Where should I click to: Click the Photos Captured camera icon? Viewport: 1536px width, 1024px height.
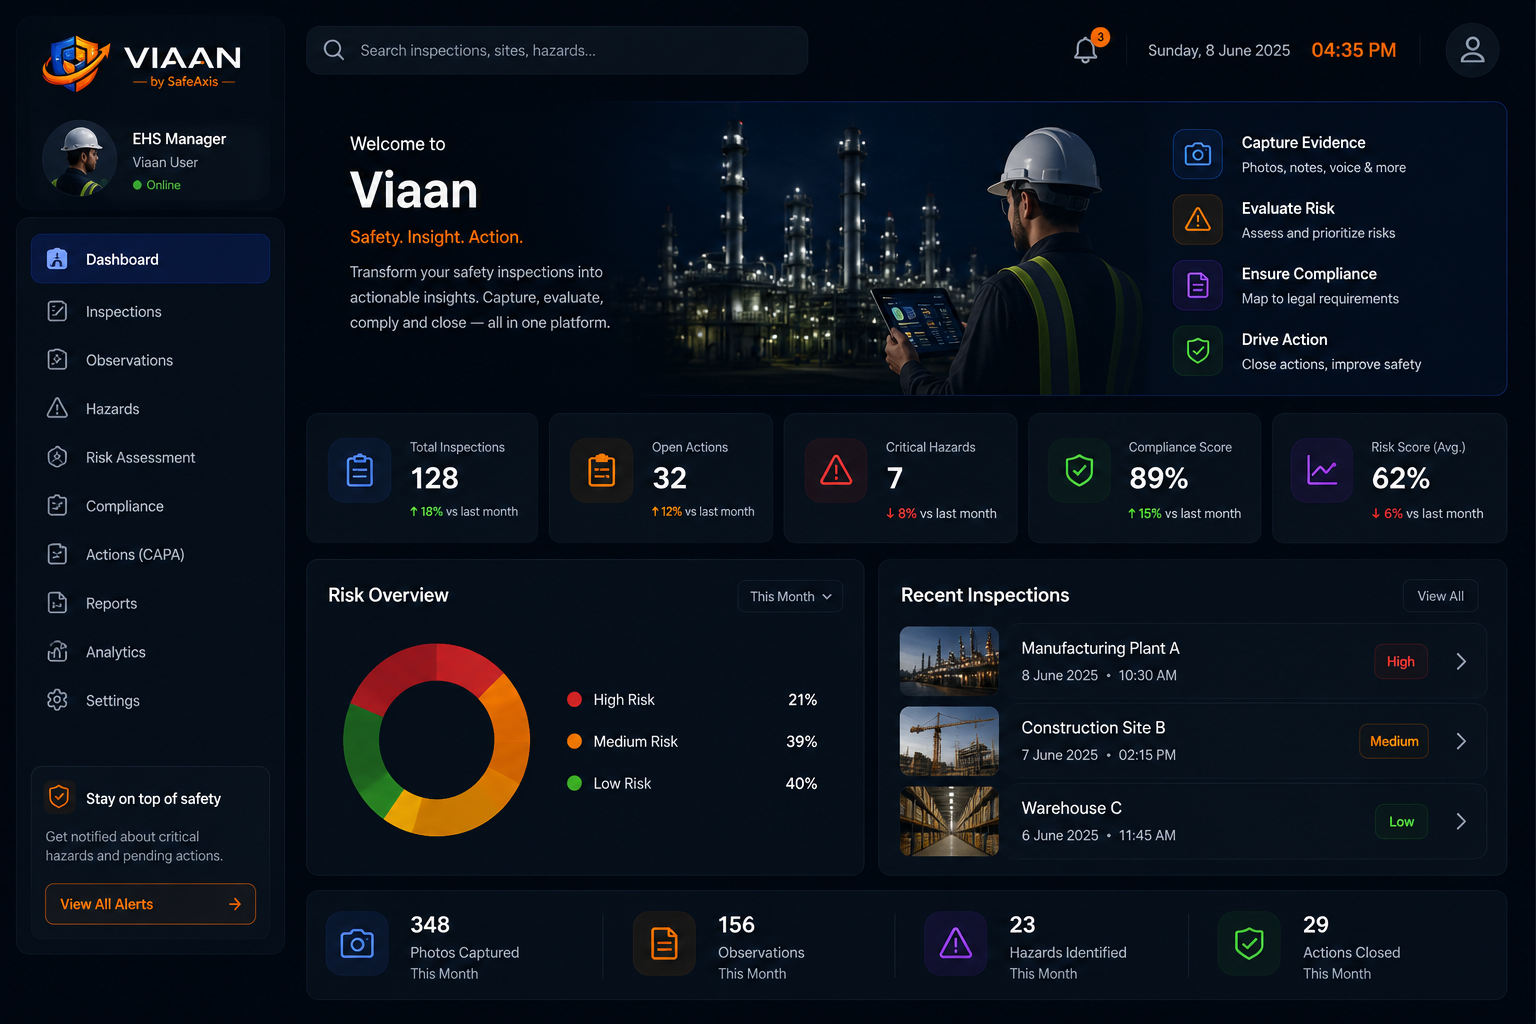[x=357, y=943]
